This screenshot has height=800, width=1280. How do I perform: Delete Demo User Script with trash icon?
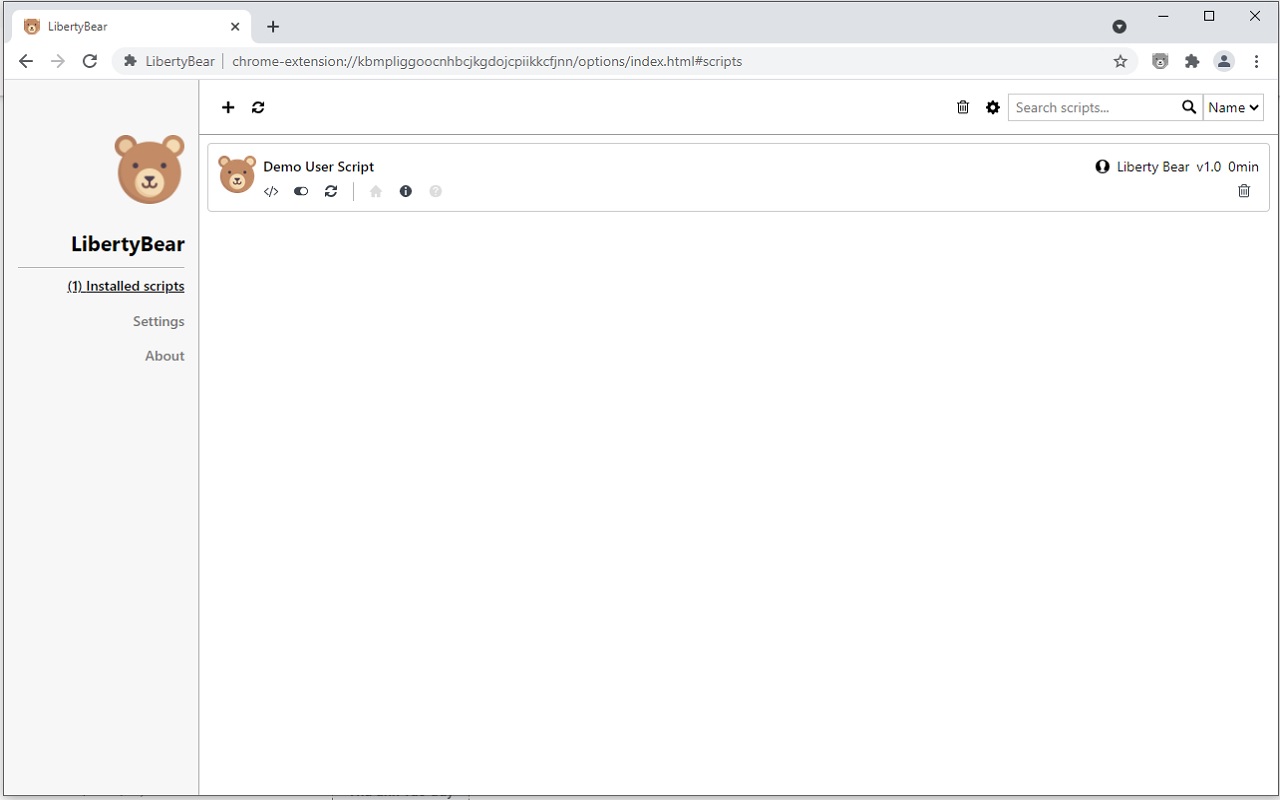pyautogui.click(x=1244, y=191)
